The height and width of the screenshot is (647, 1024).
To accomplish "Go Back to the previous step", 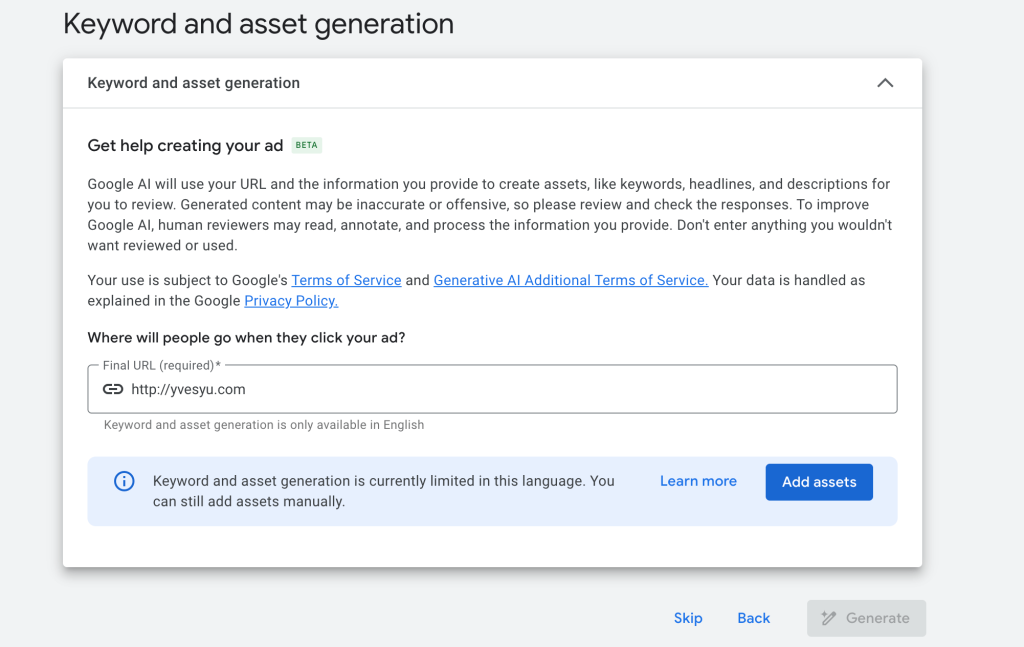I will (754, 618).
